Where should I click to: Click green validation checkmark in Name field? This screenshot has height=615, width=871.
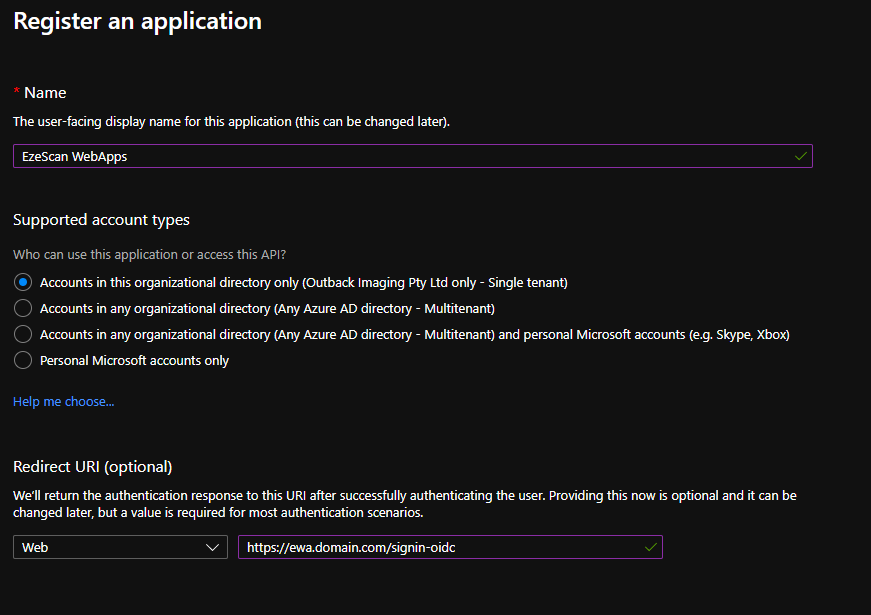pyautogui.click(x=800, y=156)
